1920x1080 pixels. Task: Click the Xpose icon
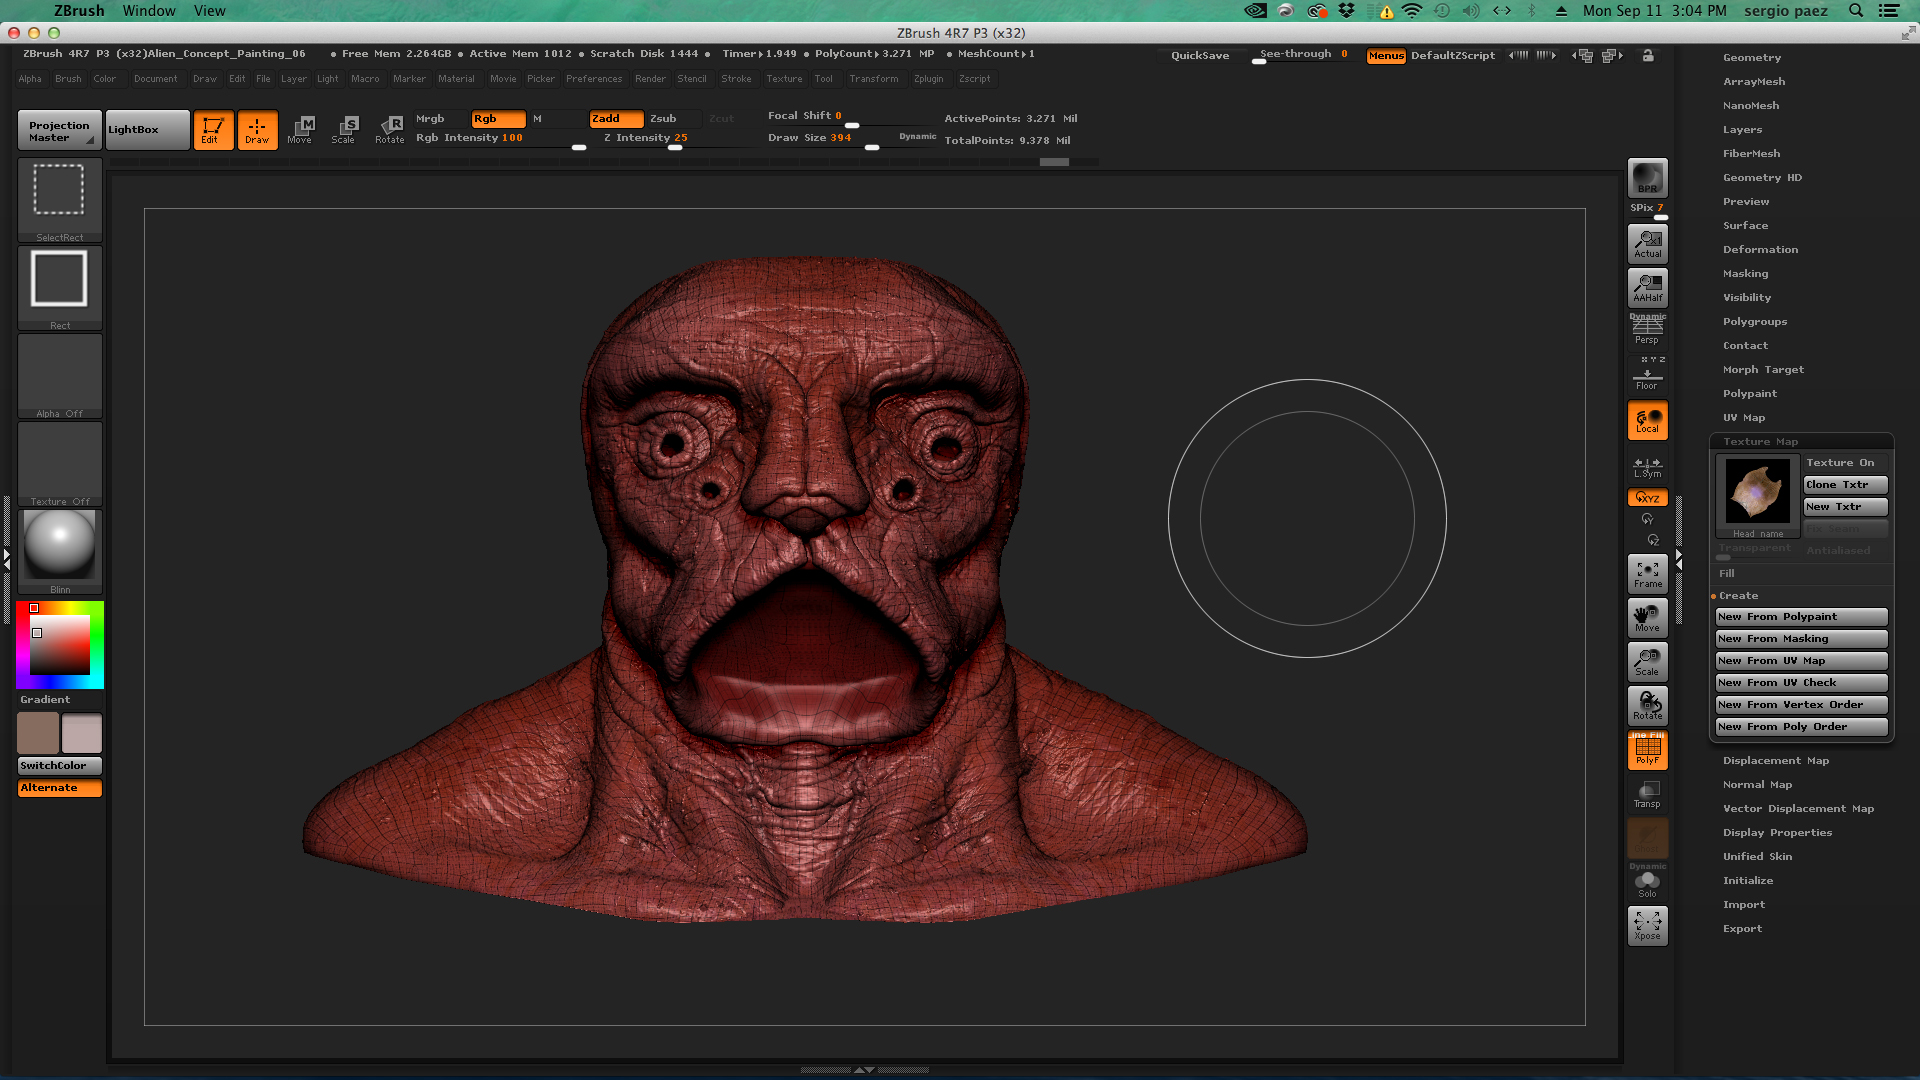(x=1647, y=926)
